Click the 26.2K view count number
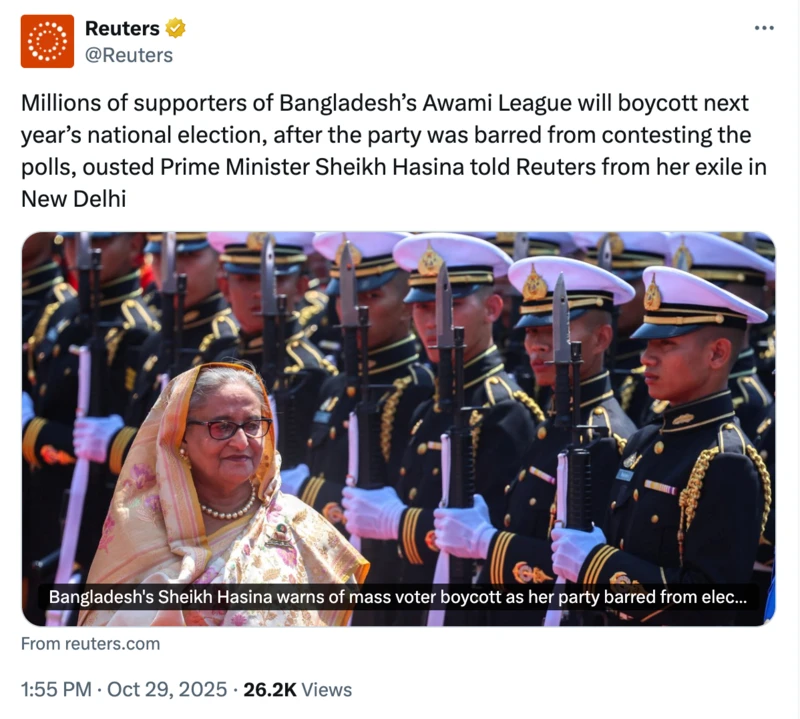 click(x=272, y=689)
